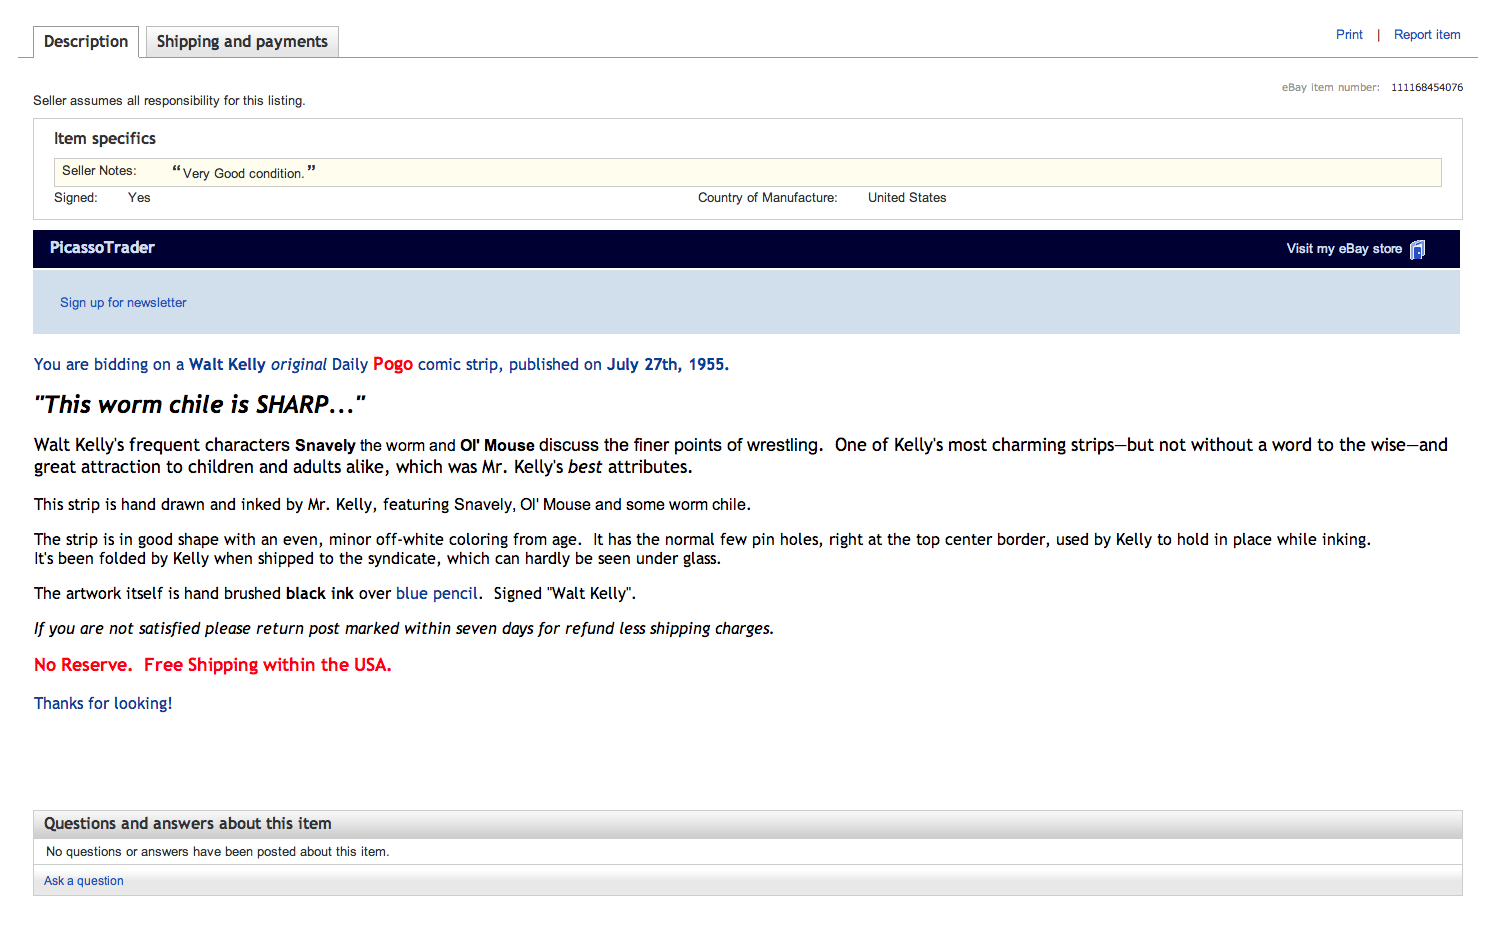The height and width of the screenshot is (934, 1490).
Task: Click the Country of Manufacture label
Action: (x=768, y=198)
